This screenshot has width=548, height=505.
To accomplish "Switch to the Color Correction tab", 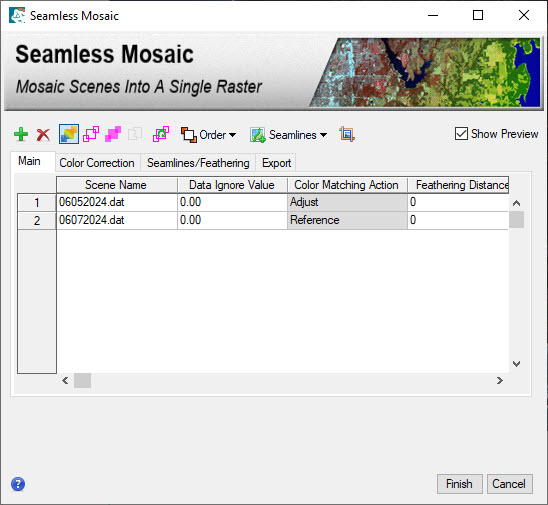I will [x=97, y=163].
